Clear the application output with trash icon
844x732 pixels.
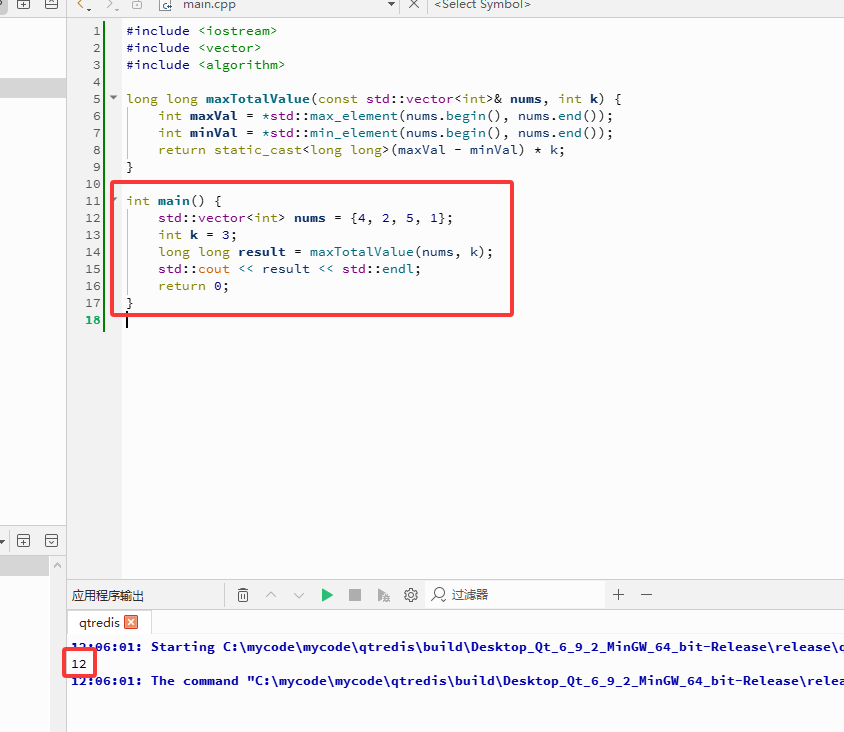pyautogui.click(x=243, y=595)
